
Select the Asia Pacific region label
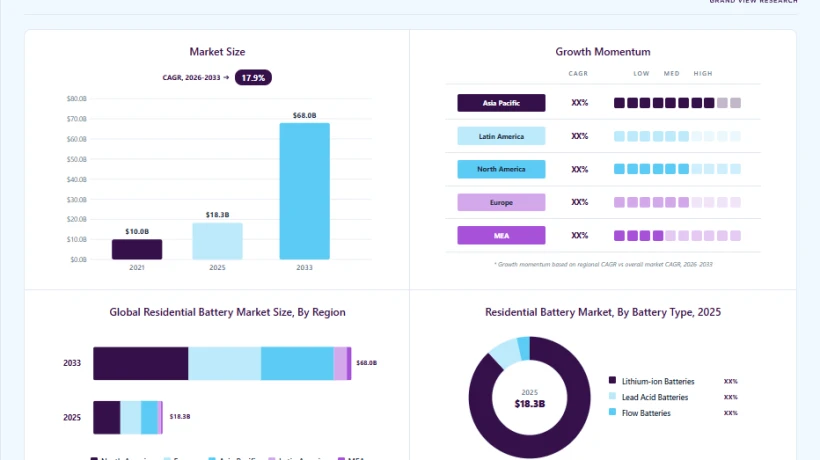(x=501, y=103)
